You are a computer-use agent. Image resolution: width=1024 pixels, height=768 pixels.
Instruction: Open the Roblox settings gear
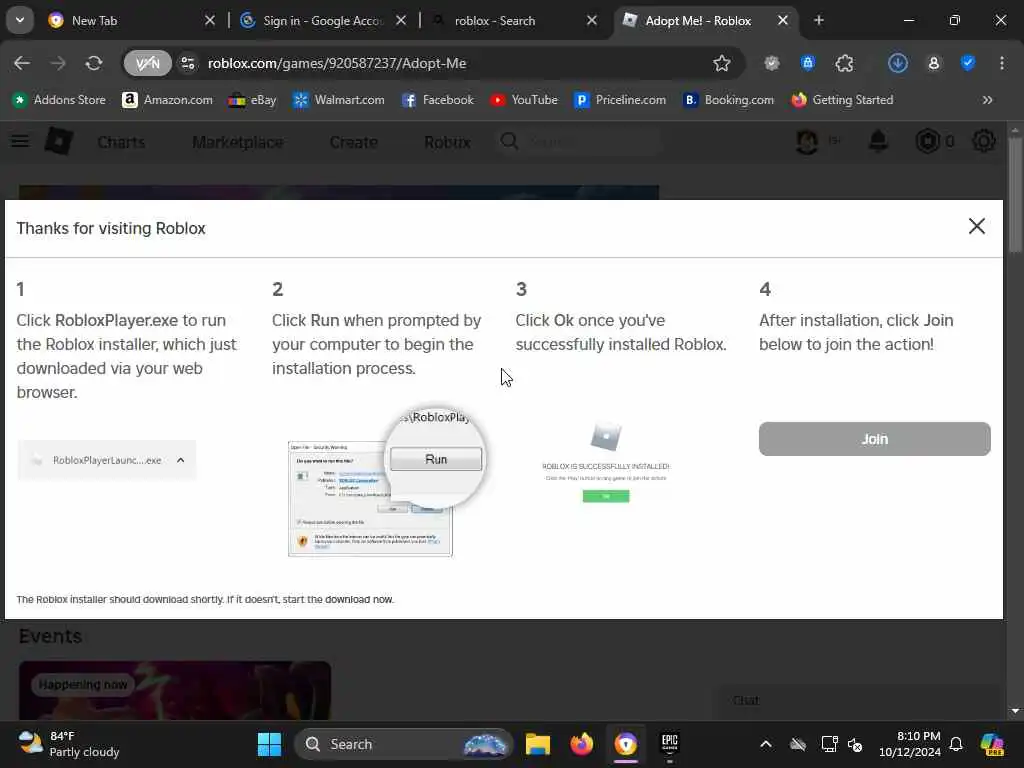point(984,141)
